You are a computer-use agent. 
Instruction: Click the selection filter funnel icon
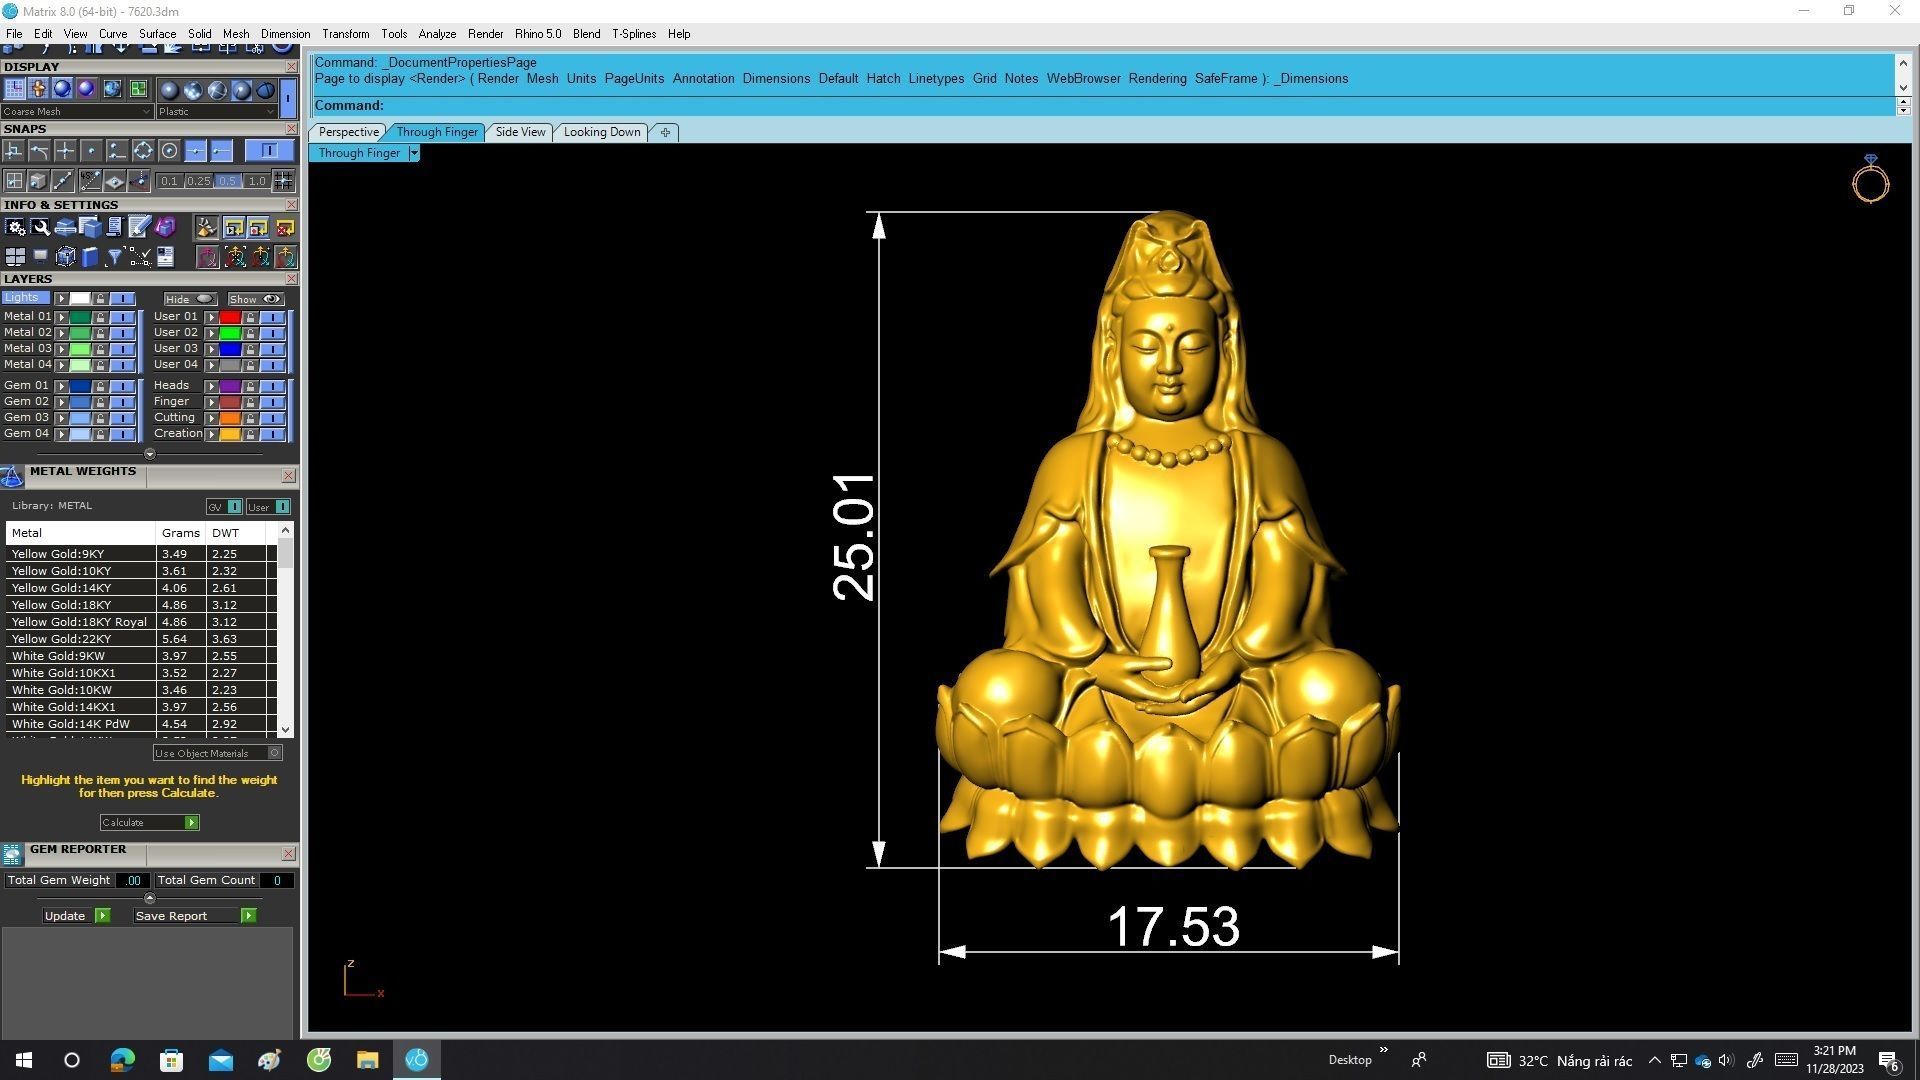115,256
